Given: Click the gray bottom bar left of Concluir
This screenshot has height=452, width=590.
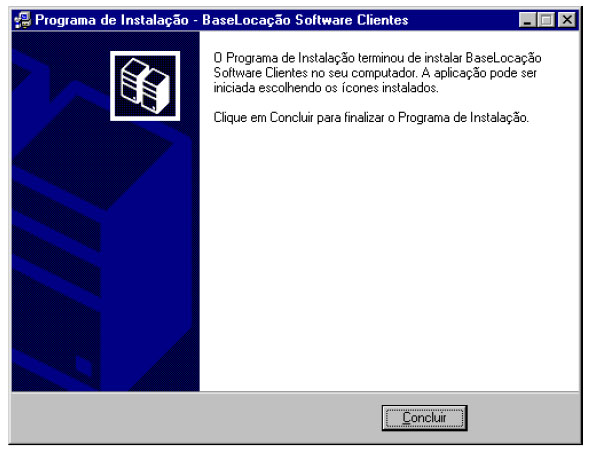Looking at the screenshot, I should 196,418.
